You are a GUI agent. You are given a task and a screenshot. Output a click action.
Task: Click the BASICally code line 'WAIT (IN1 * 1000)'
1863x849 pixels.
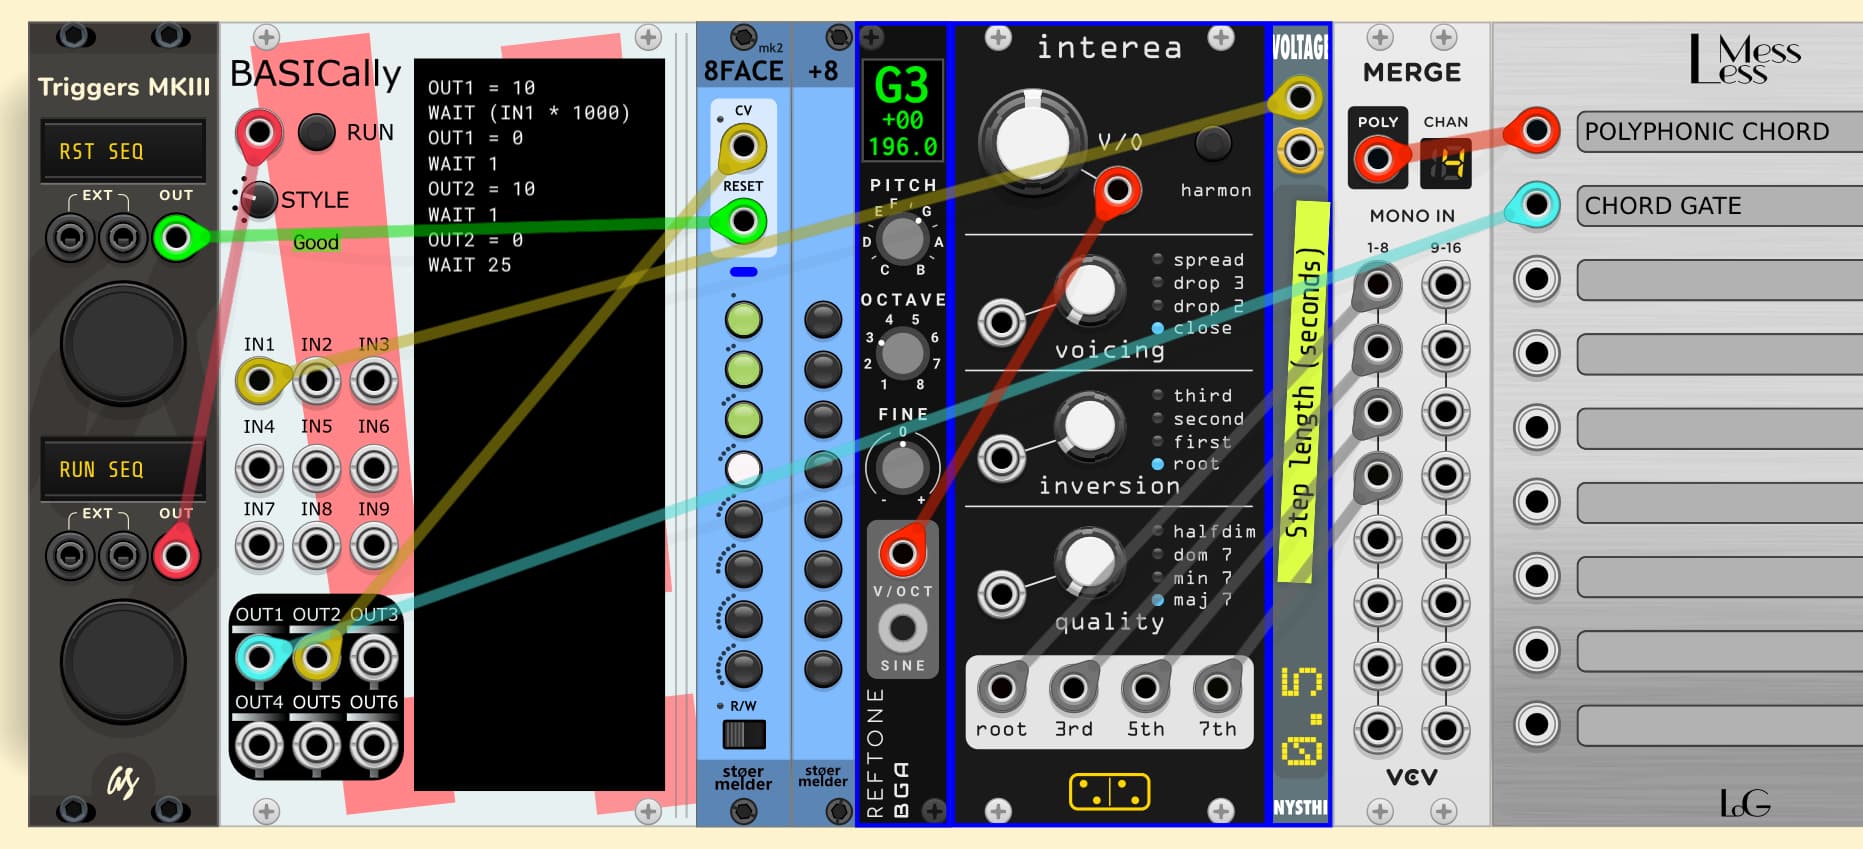(x=529, y=113)
